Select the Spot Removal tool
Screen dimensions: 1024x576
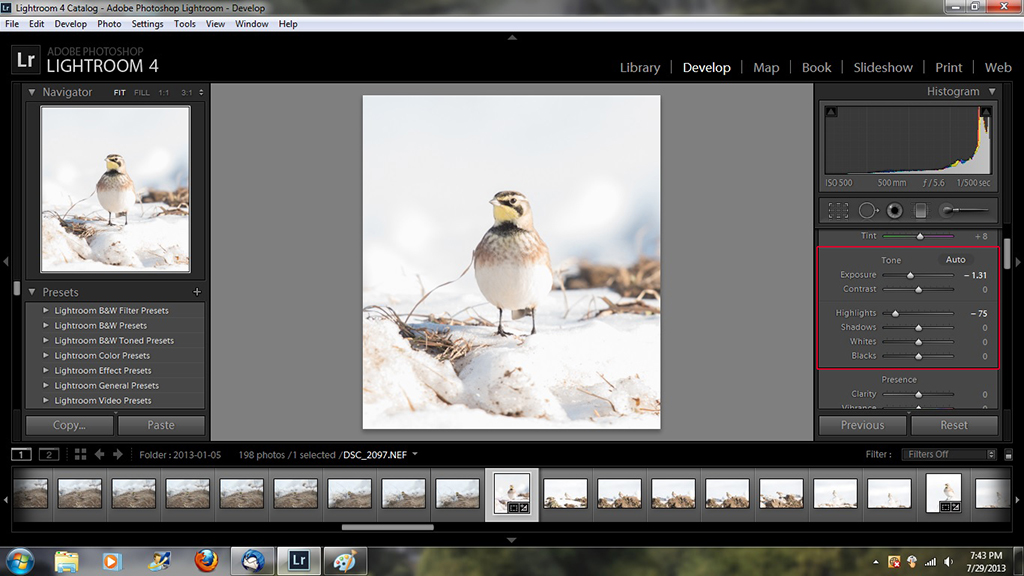coord(868,210)
